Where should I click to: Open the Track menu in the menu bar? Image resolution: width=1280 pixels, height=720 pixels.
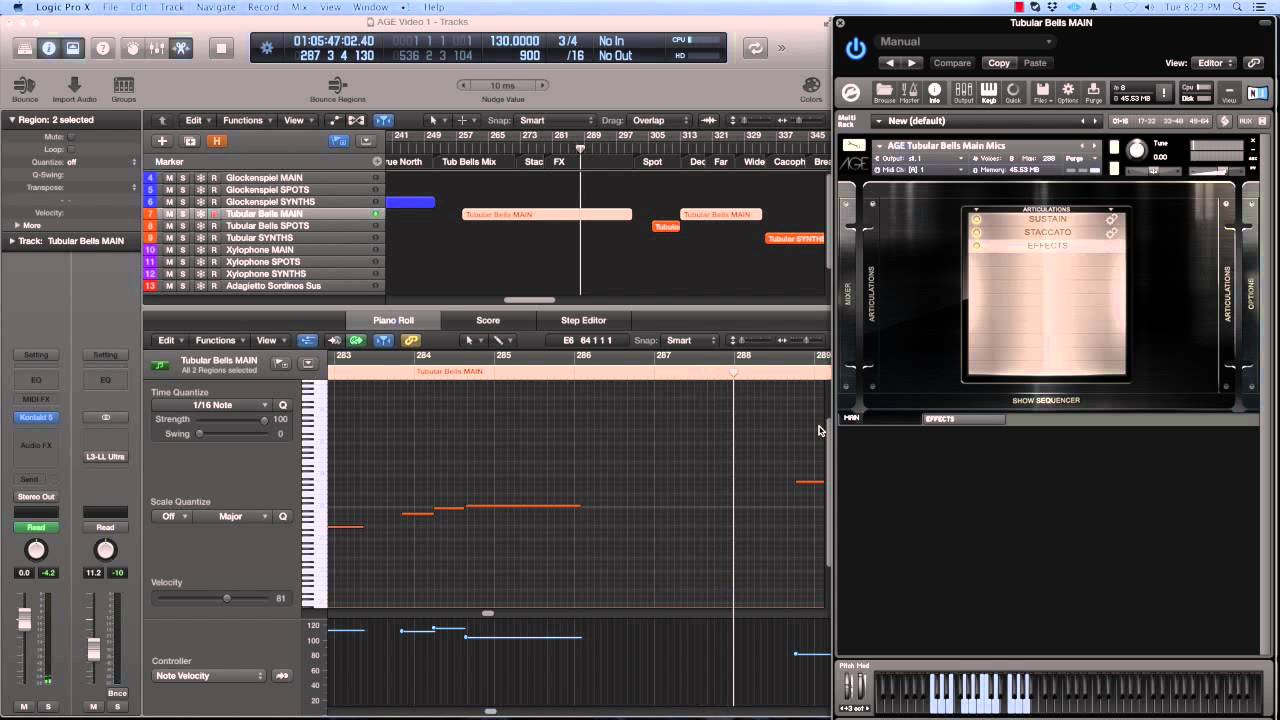pos(172,7)
